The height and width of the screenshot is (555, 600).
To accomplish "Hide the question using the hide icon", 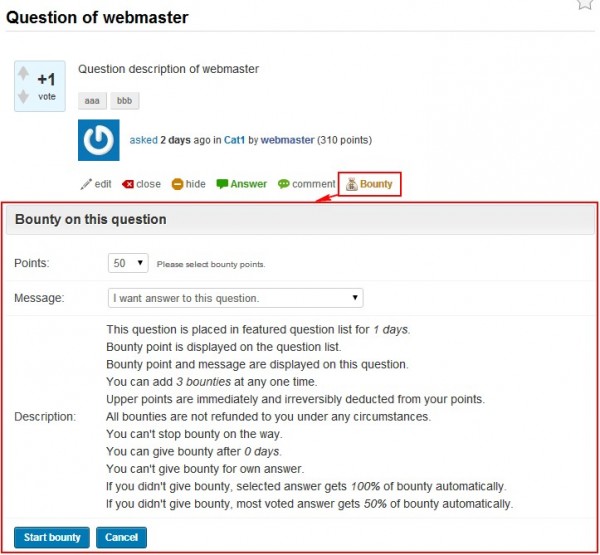I will [177, 184].
